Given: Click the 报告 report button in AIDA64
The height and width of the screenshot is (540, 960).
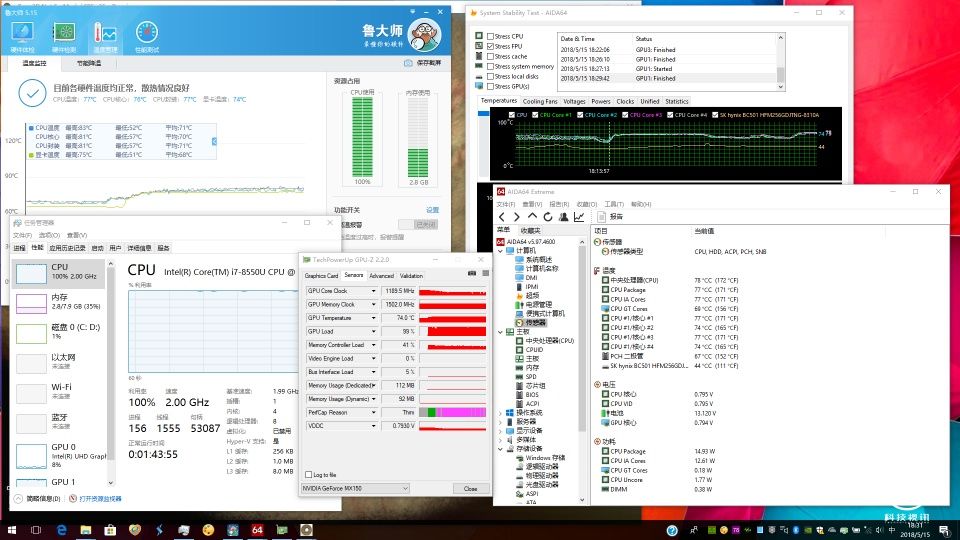Looking at the screenshot, I should (610, 217).
